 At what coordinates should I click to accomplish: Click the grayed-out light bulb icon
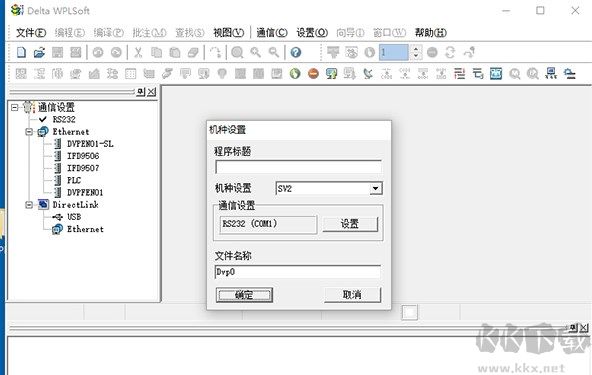coord(222,73)
